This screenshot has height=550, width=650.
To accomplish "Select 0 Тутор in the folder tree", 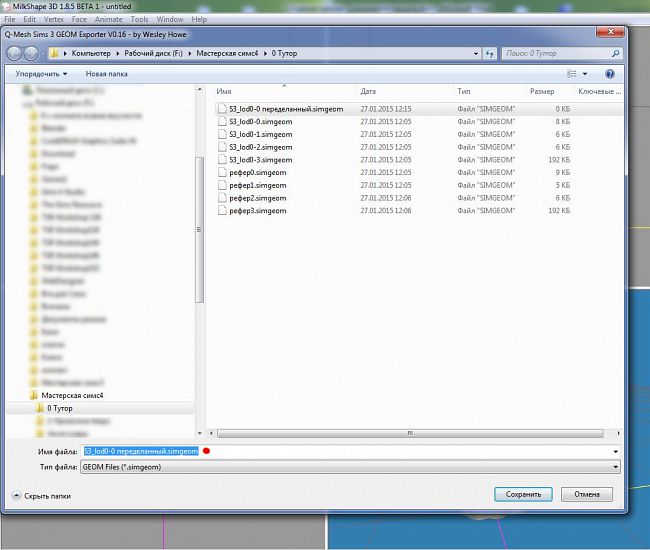I will [60, 408].
